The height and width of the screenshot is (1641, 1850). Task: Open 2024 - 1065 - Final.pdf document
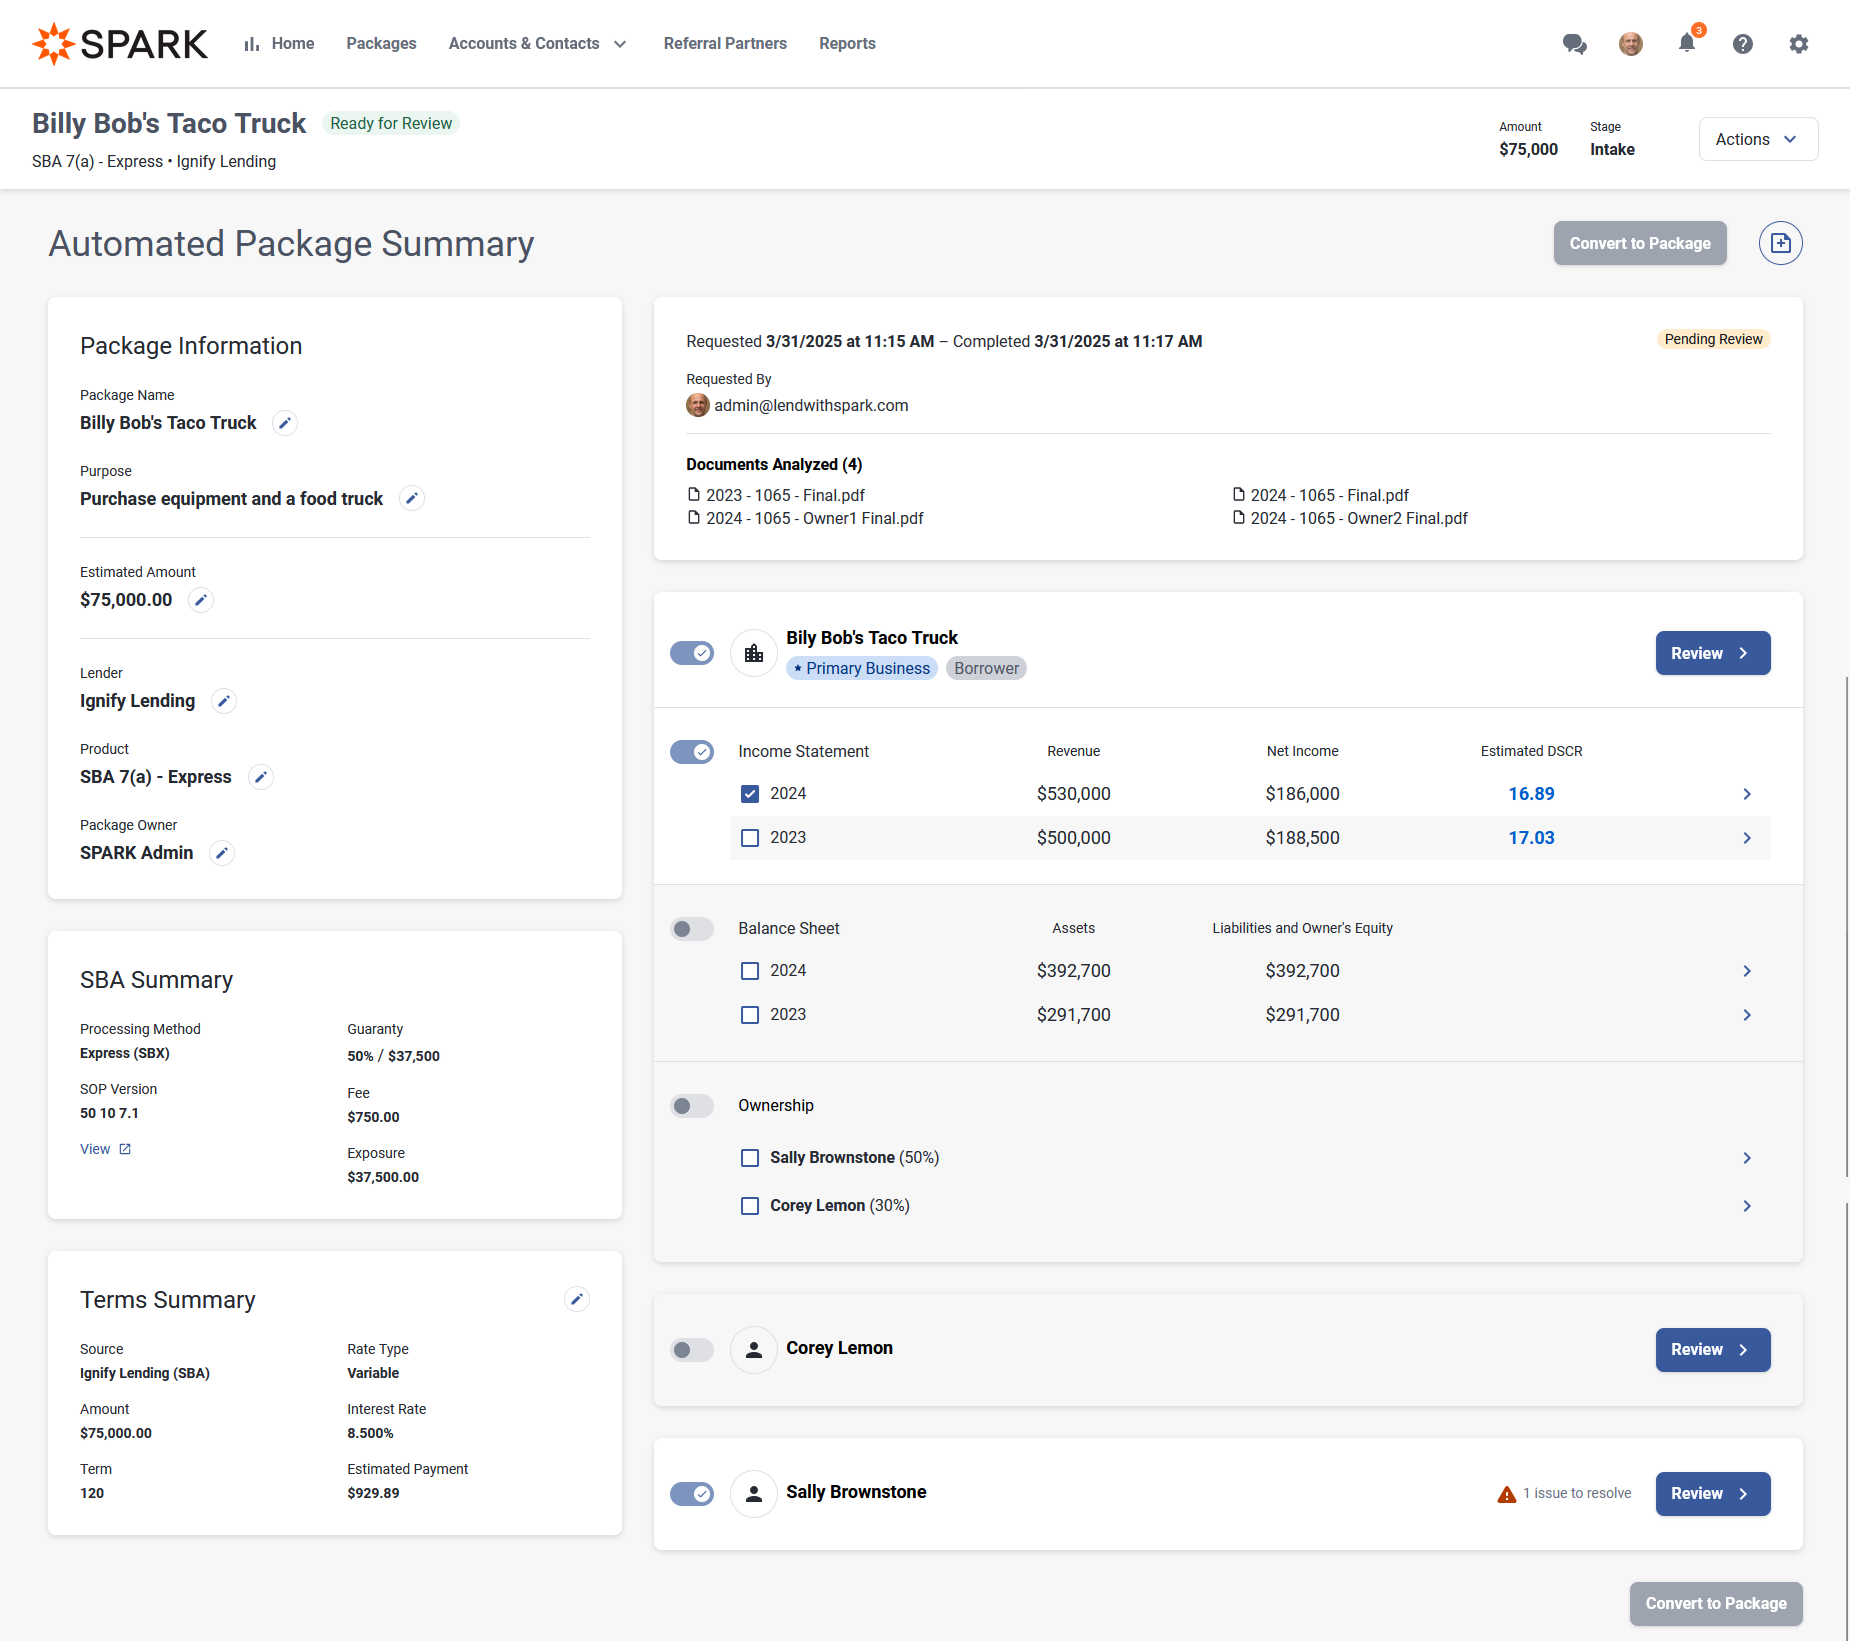point(1320,495)
